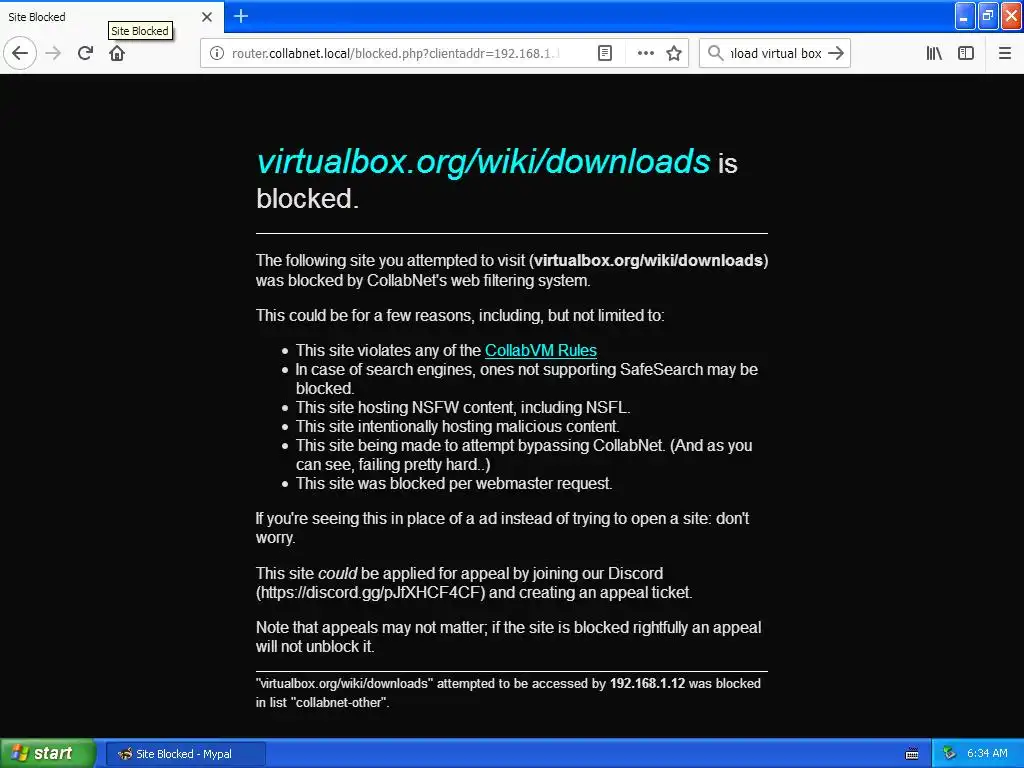Viewport: 1024px width, 768px height.
Task: Bookmark this page with the star
Action: click(674, 54)
